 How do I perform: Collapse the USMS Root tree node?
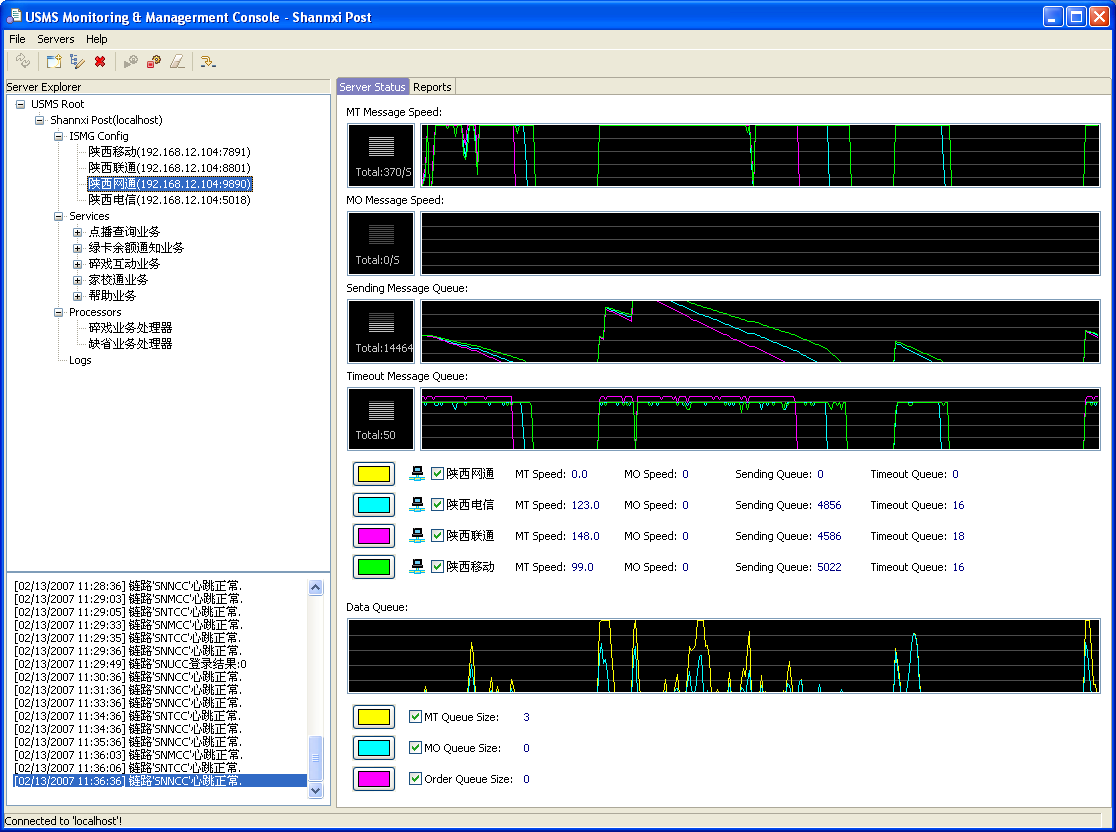coord(21,104)
